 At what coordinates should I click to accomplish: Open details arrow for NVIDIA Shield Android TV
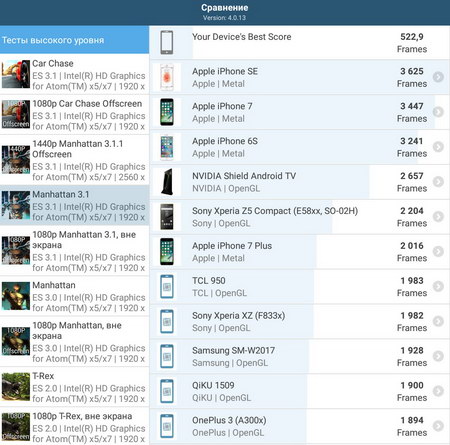point(438,182)
